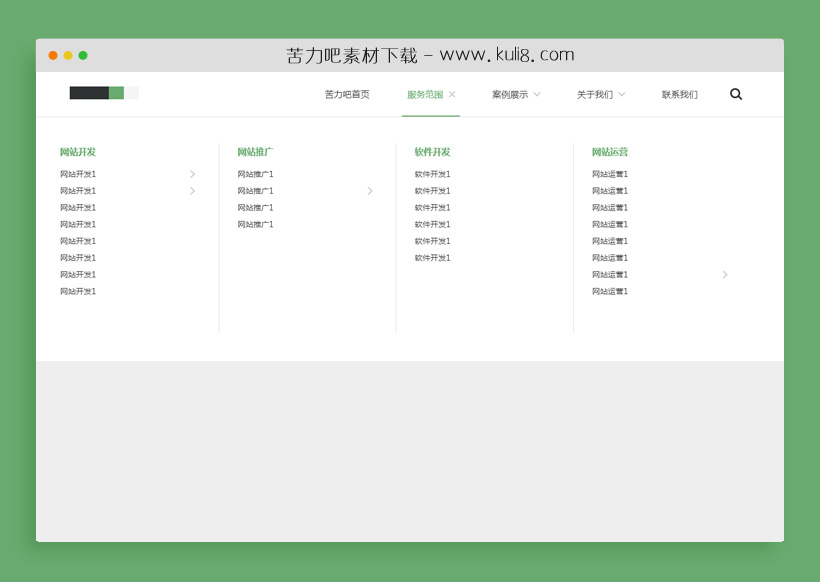Open the 网站开发 column heading
This screenshot has height=582, width=820.
click(77, 152)
